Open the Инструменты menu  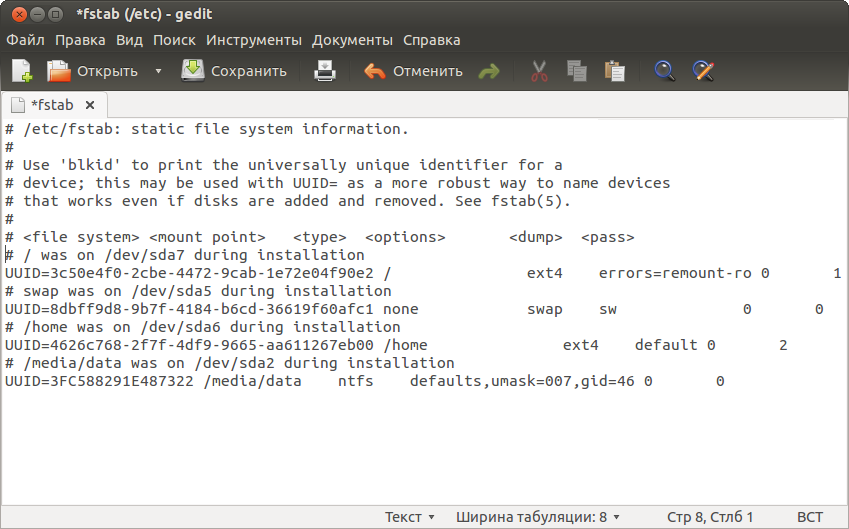coord(253,40)
